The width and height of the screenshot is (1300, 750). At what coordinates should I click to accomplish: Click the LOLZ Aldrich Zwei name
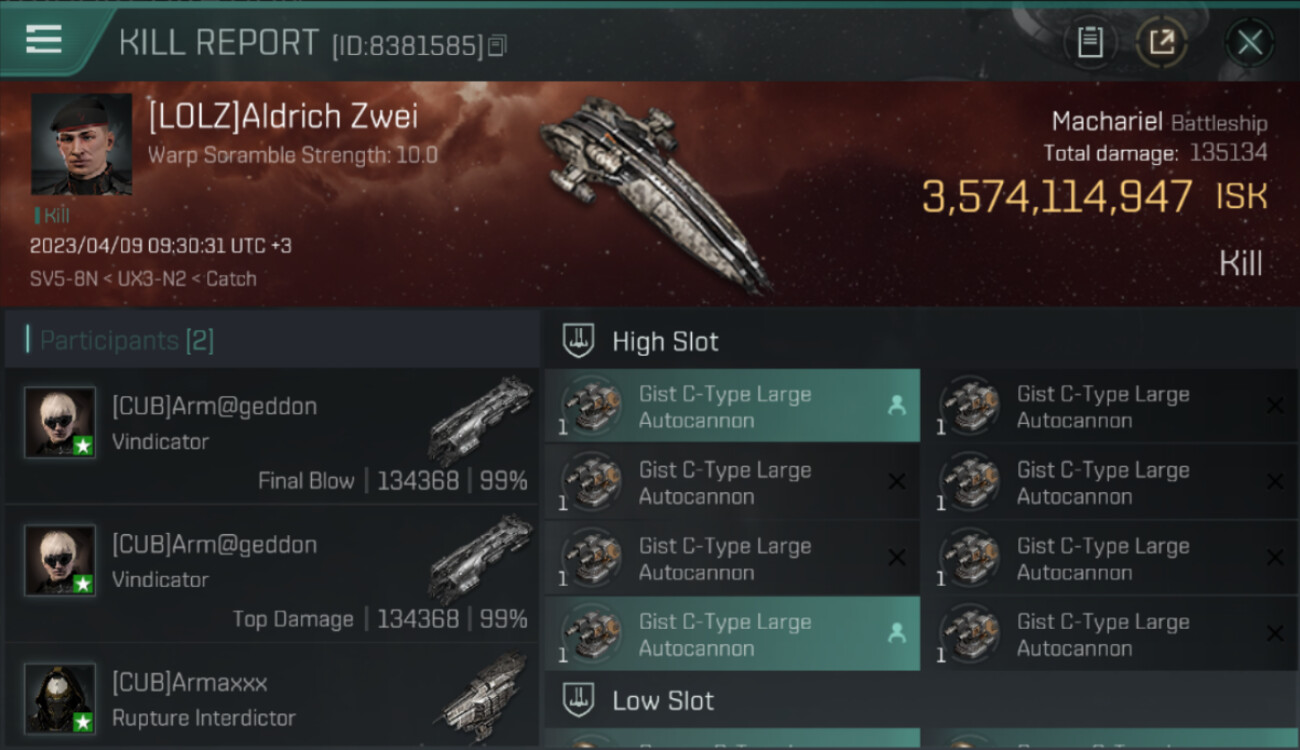(283, 117)
